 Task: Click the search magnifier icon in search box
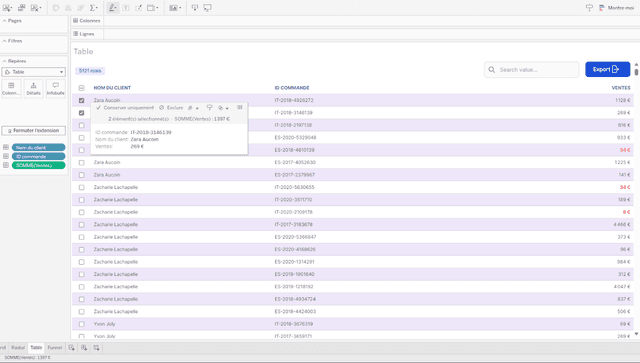(x=491, y=70)
